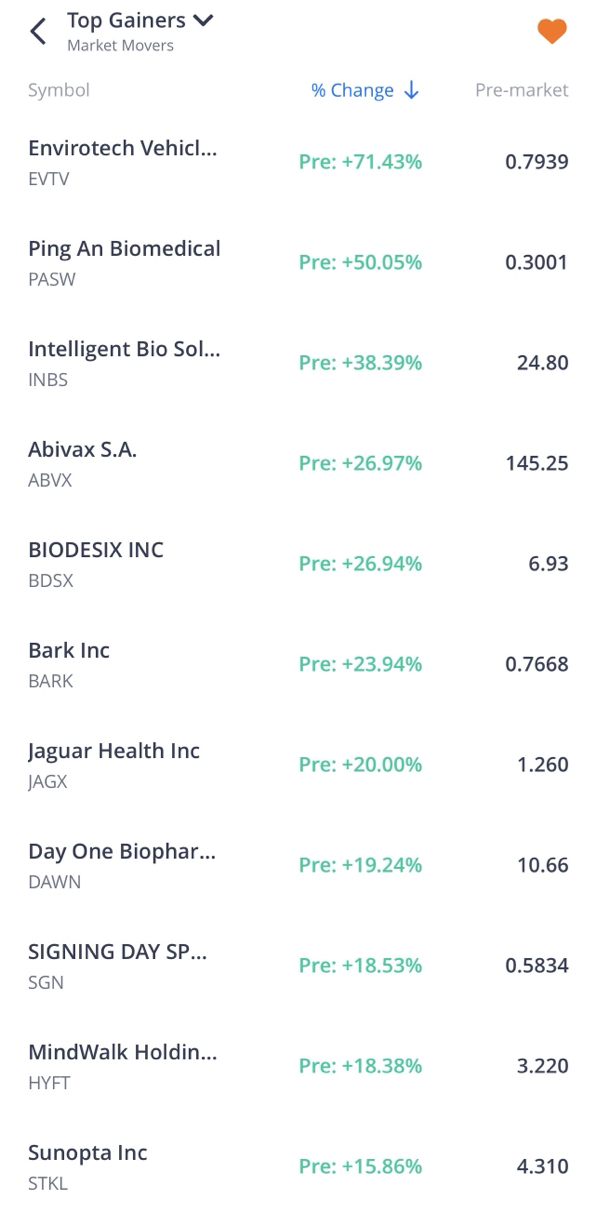Expand the Top Gainers dropdown chevron
Image resolution: width=597 pixels, height=1226 pixels.
click(x=205, y=21)
